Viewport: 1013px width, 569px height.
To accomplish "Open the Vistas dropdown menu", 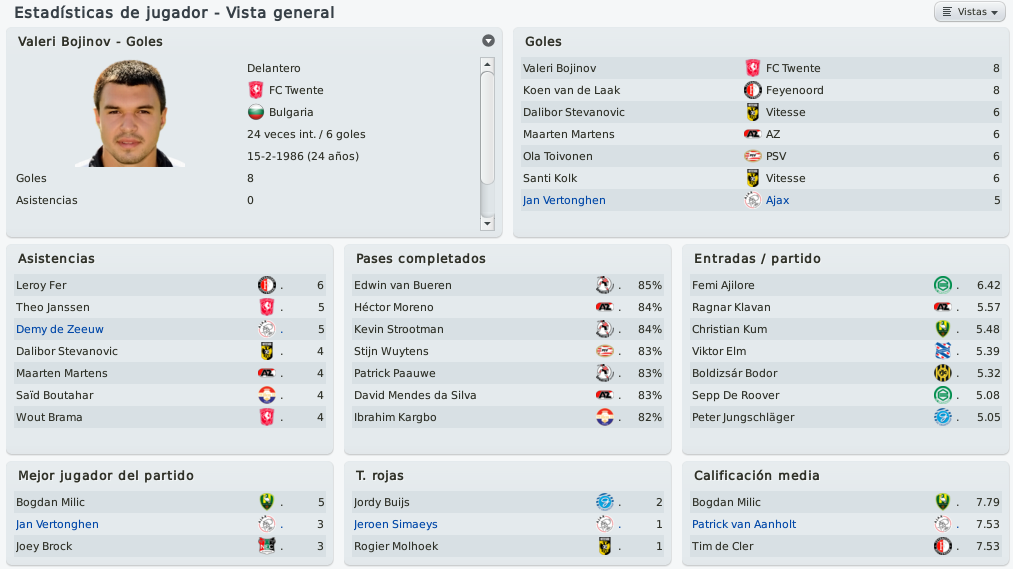I will pyautogui.click(x=970, y=12).
